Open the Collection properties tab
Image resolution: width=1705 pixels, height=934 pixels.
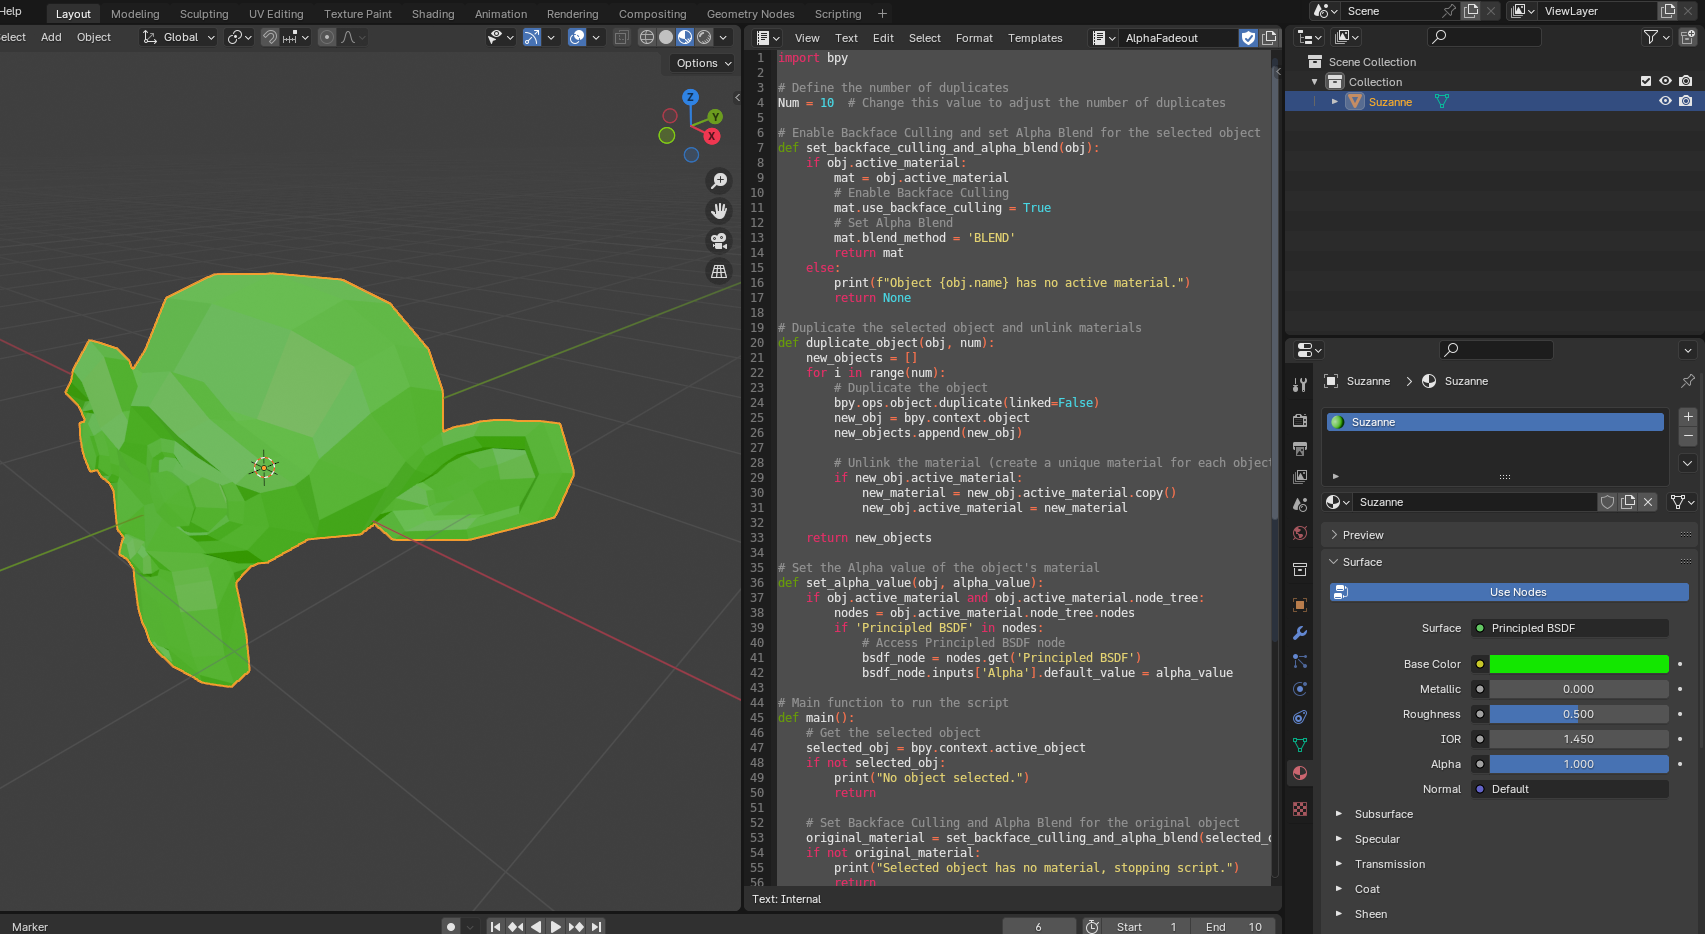point(1300,570)
